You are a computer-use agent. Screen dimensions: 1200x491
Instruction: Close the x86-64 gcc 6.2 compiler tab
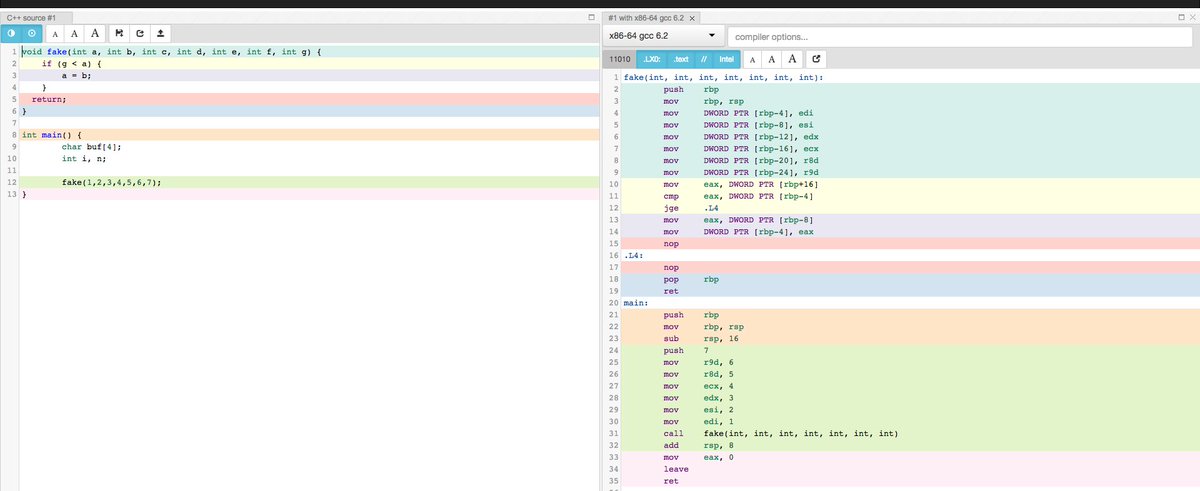coord(694,18)
